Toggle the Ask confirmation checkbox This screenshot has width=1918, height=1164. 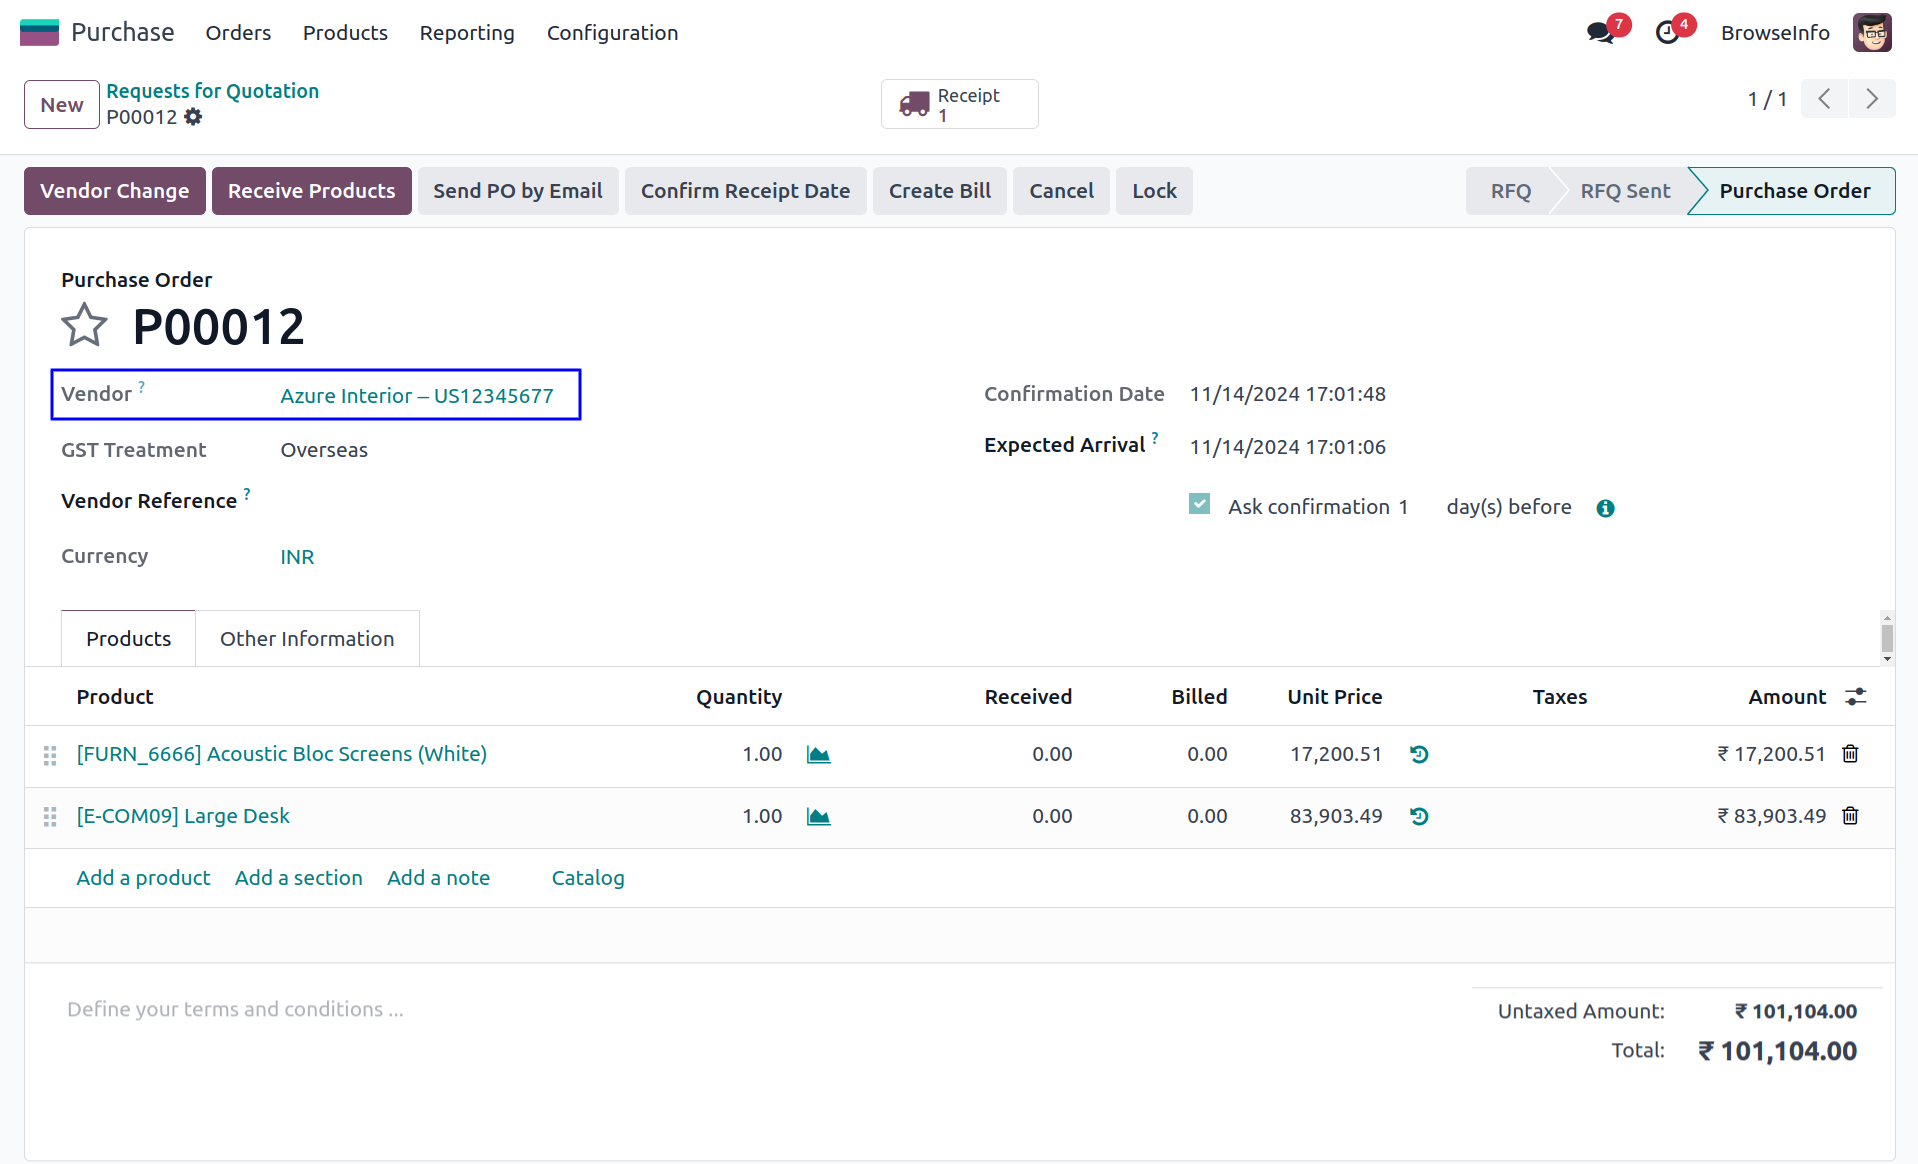pos(1199,505)
